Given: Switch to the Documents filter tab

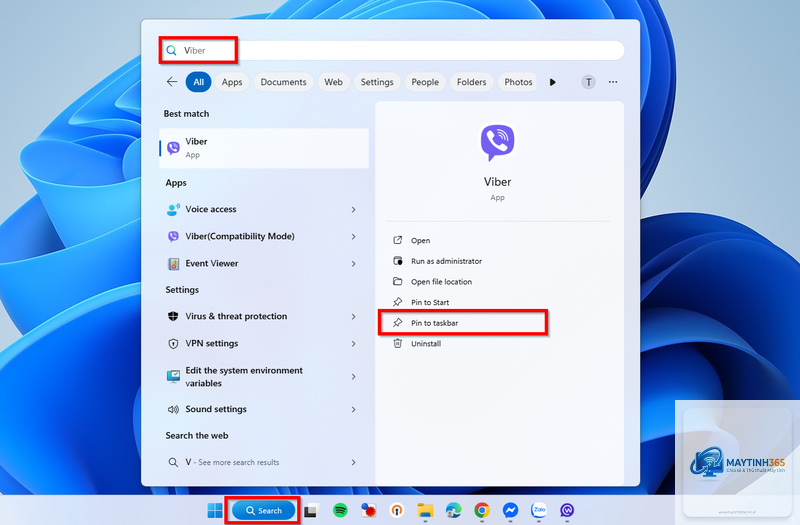Looking at the screenshot, I should coord(283,82).
